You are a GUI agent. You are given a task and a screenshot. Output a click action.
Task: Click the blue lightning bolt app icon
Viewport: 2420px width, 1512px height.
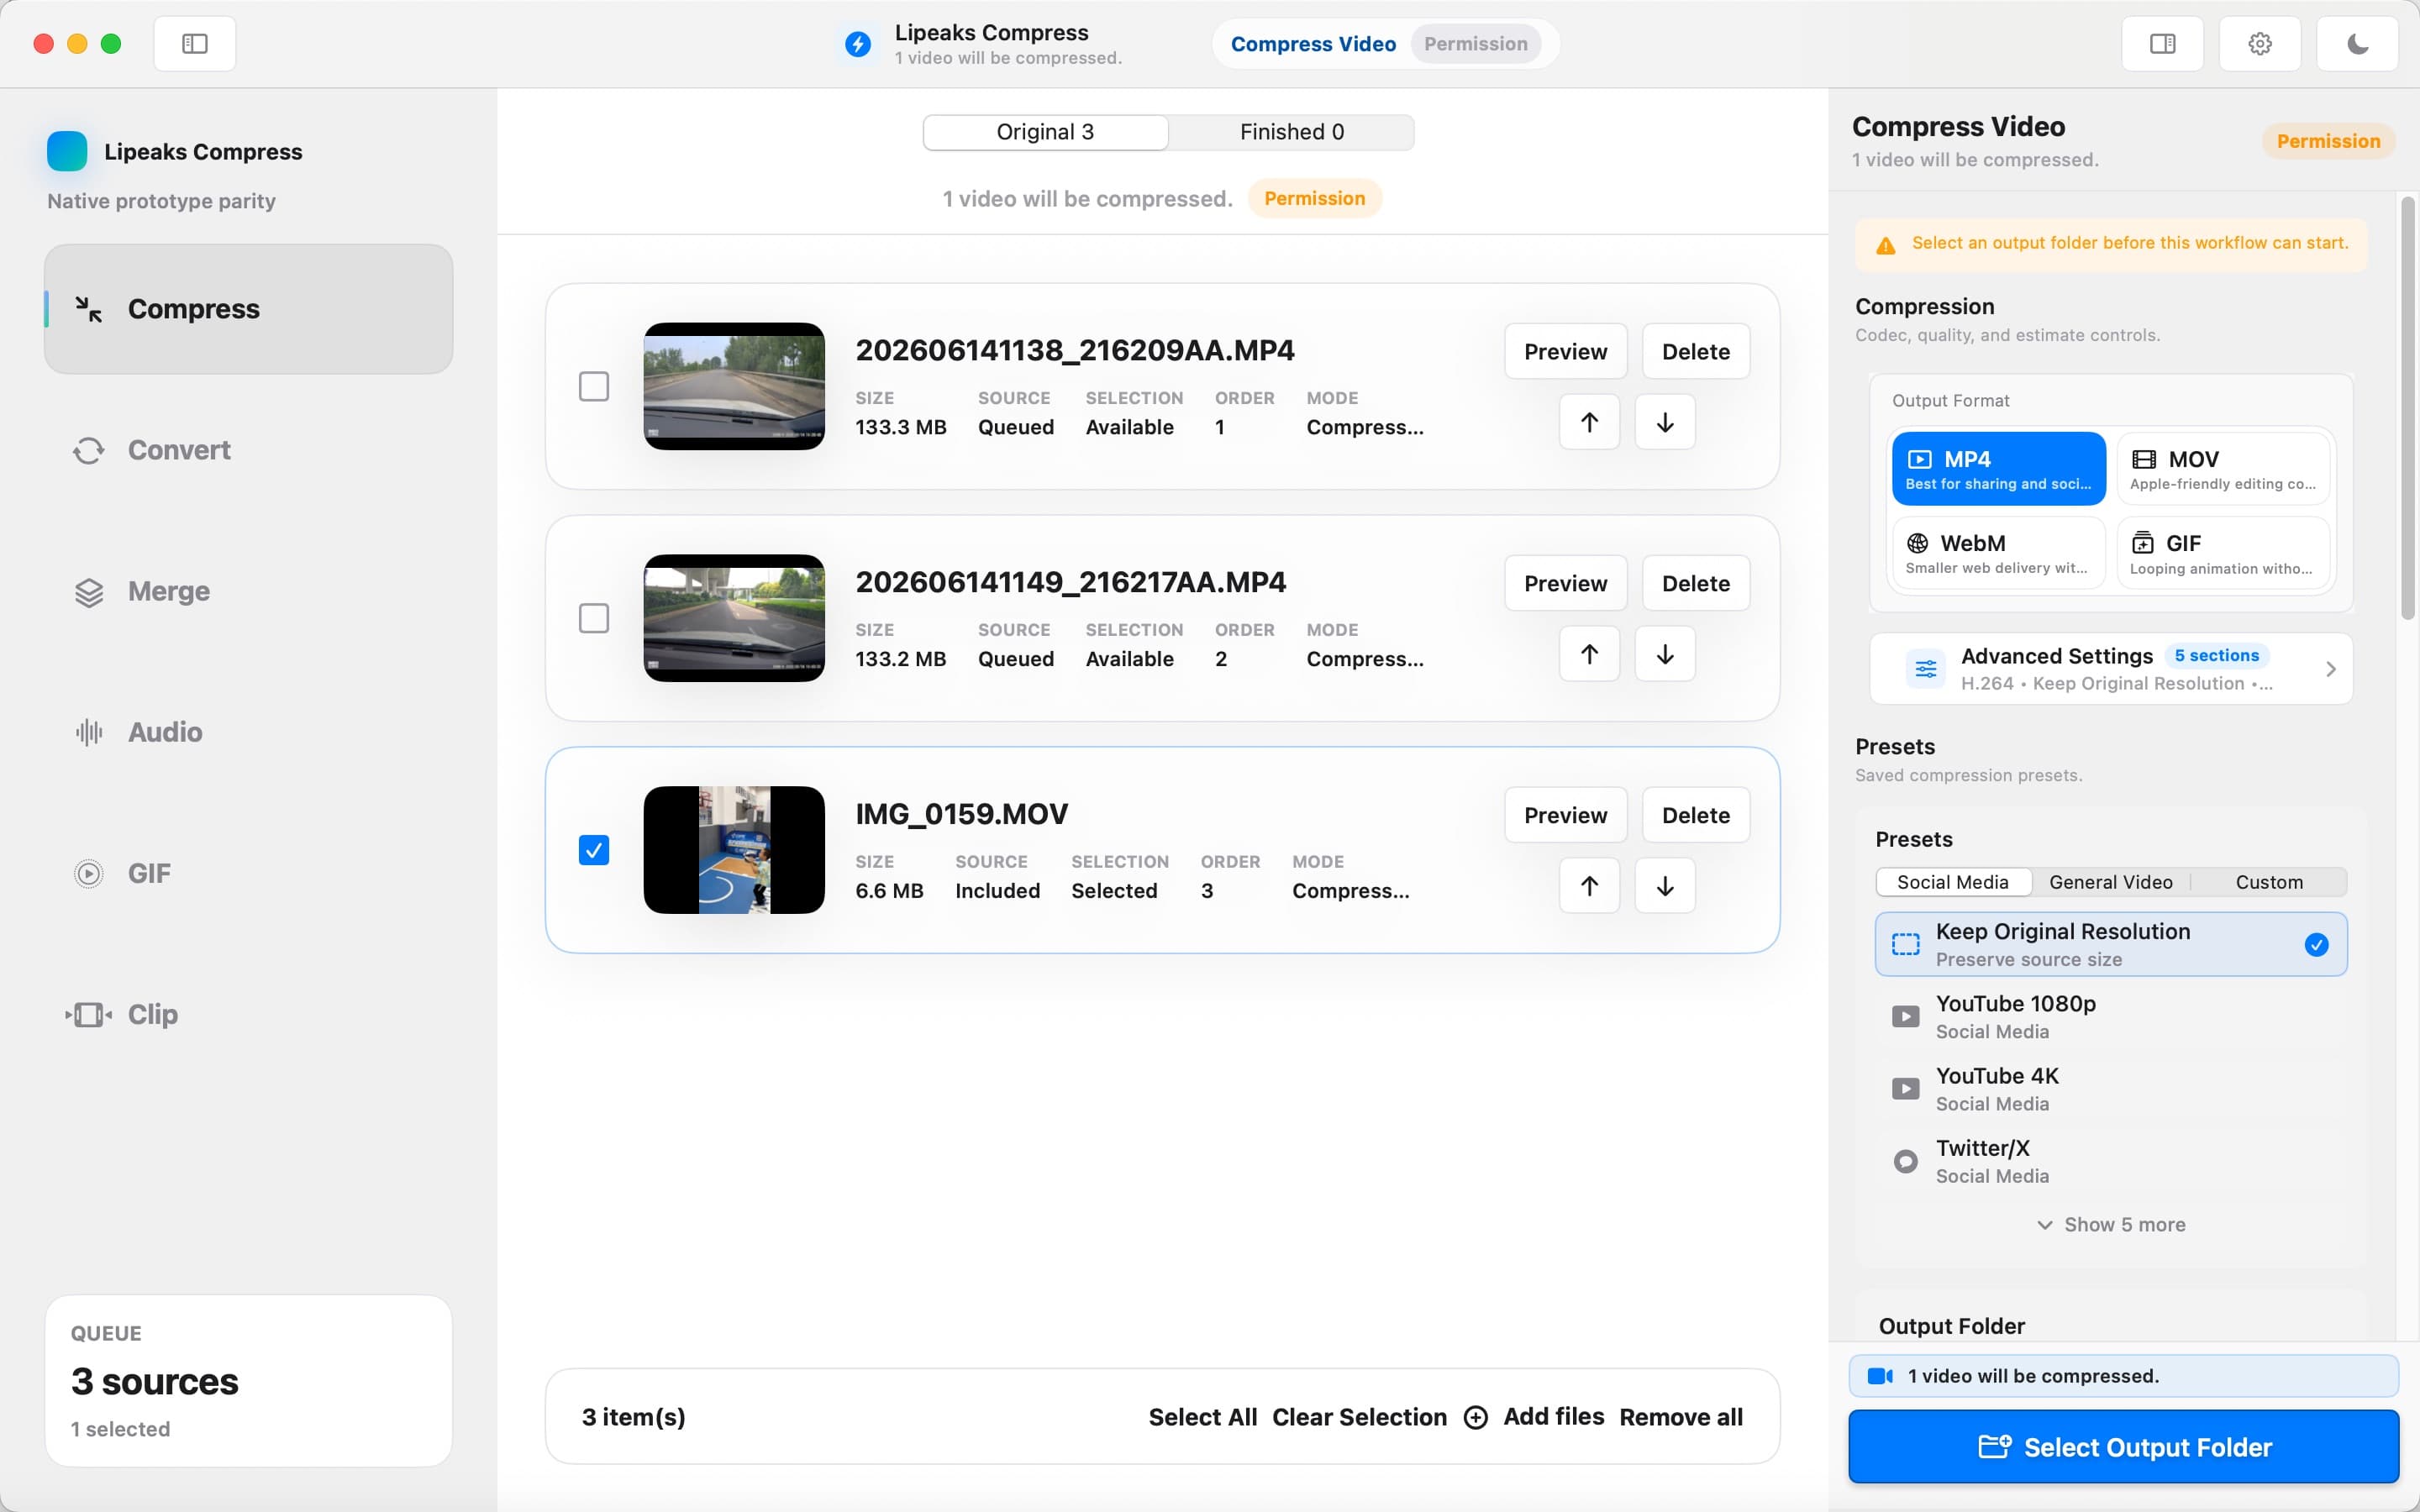[858, 44]
